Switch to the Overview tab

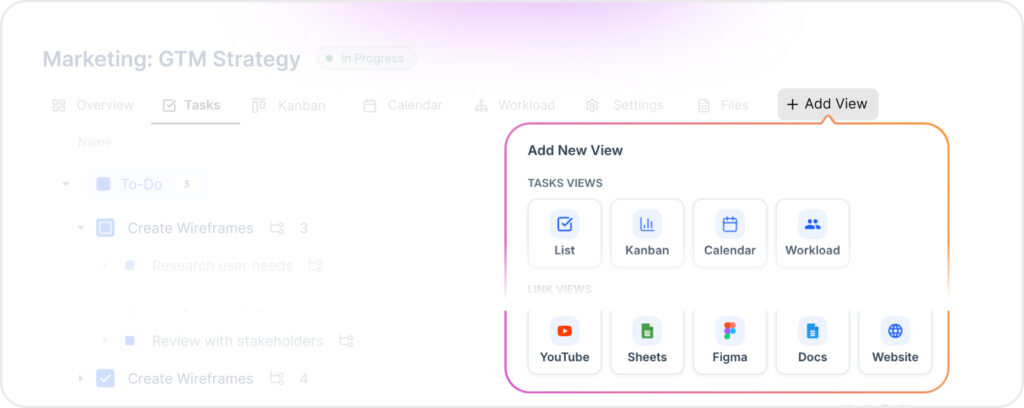[x=93, y=105]
